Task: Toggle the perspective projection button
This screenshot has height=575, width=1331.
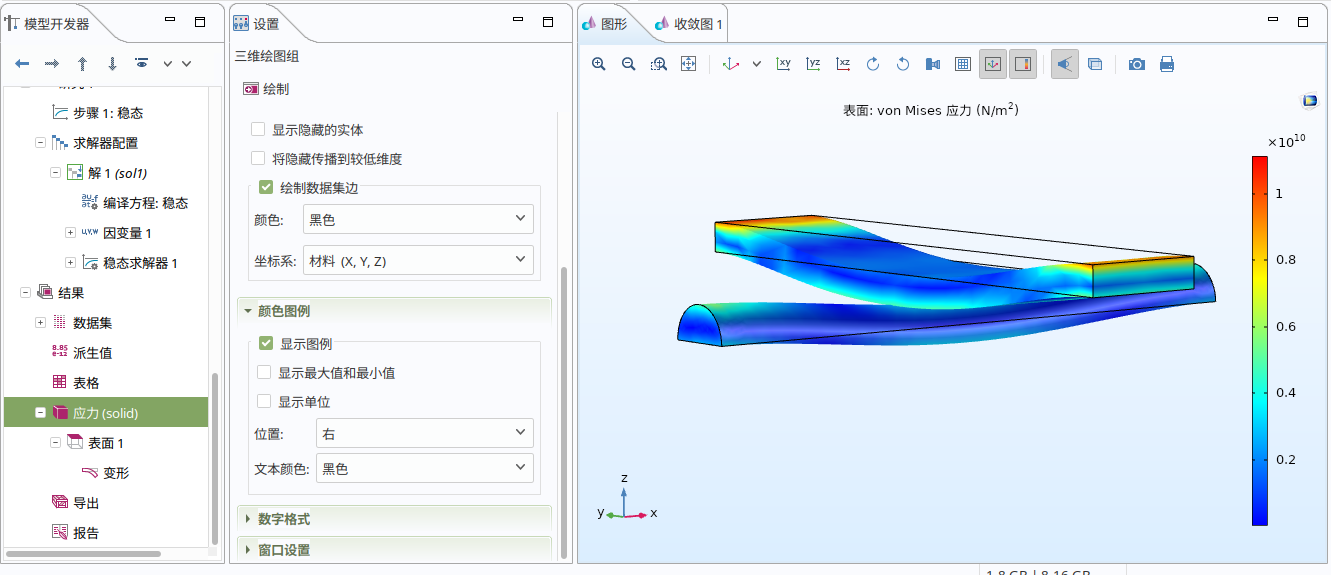Action: point(1065,64)
